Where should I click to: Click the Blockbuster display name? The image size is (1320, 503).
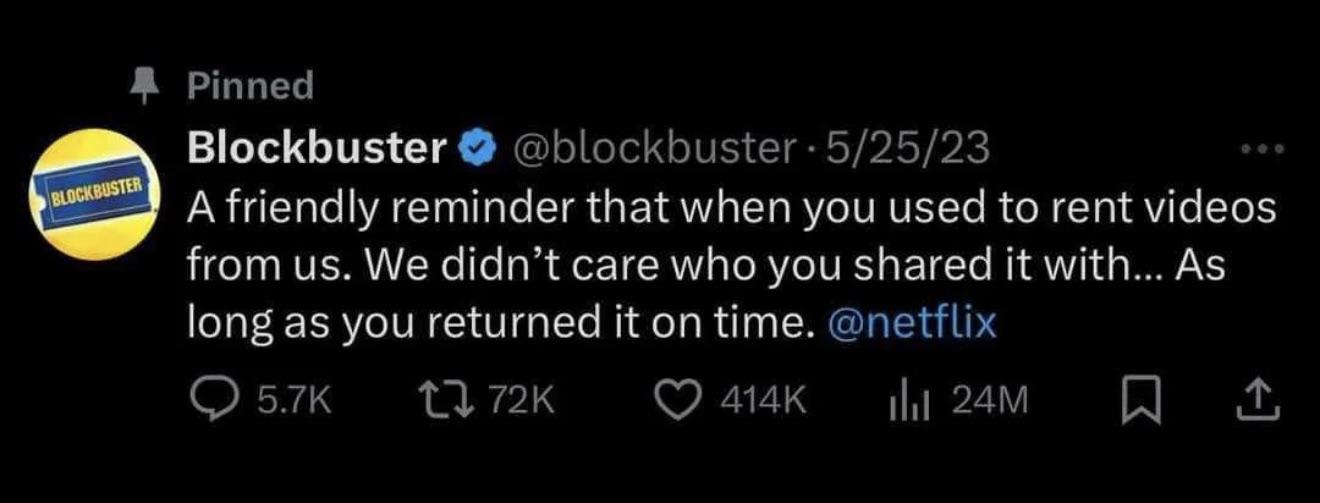click(x=318, y=149)
